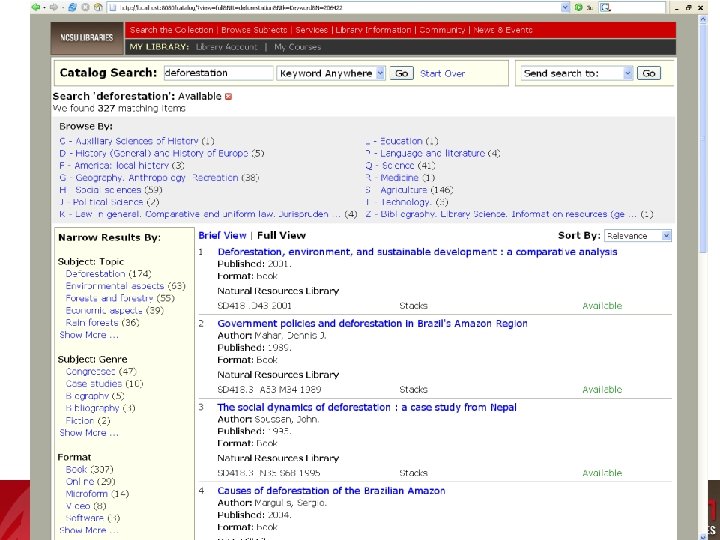
Task: Click the browser Refresh icon
Action: coord(72,7)
